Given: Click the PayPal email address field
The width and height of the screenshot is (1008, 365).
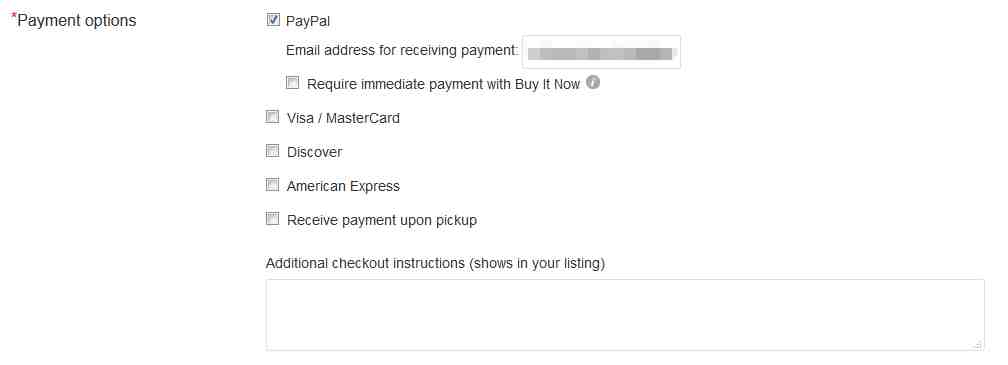Looking at the screenshot, I should tap(601, 52).
